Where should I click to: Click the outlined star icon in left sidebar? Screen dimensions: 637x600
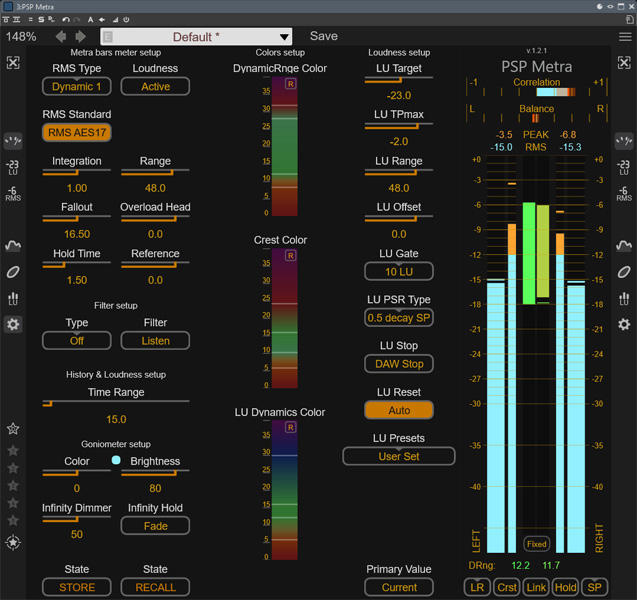click(13, 429)
